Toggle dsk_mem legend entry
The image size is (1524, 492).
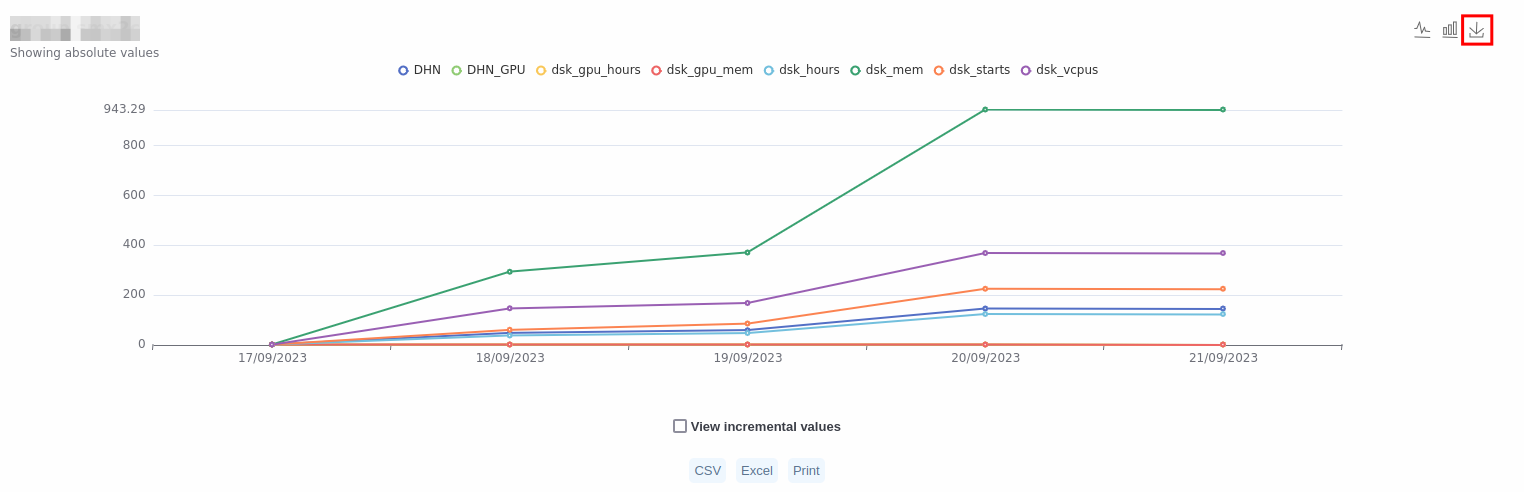886,70
